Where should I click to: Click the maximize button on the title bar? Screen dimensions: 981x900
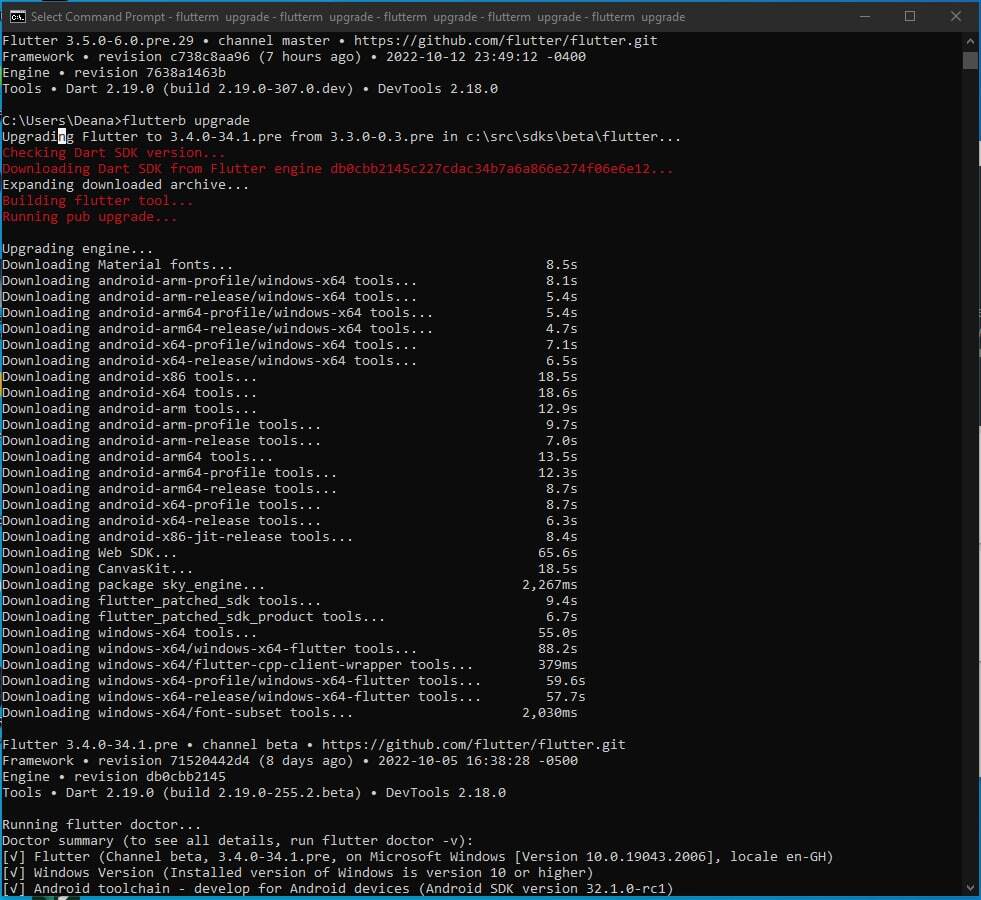[910, 16]
